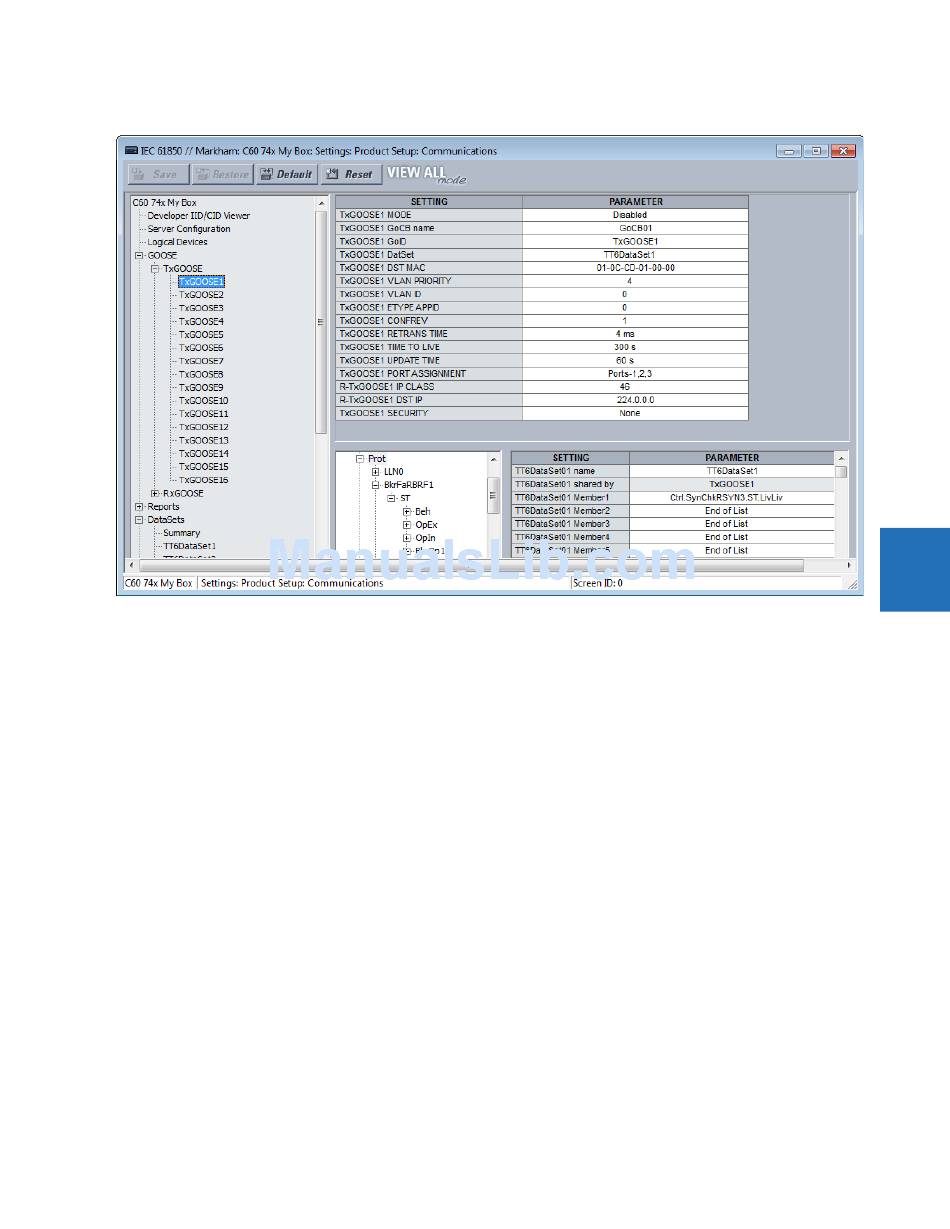Viewport: 950px width, 1229px height.
Task: Click the Default toolbar button
Action: (286, 174)
